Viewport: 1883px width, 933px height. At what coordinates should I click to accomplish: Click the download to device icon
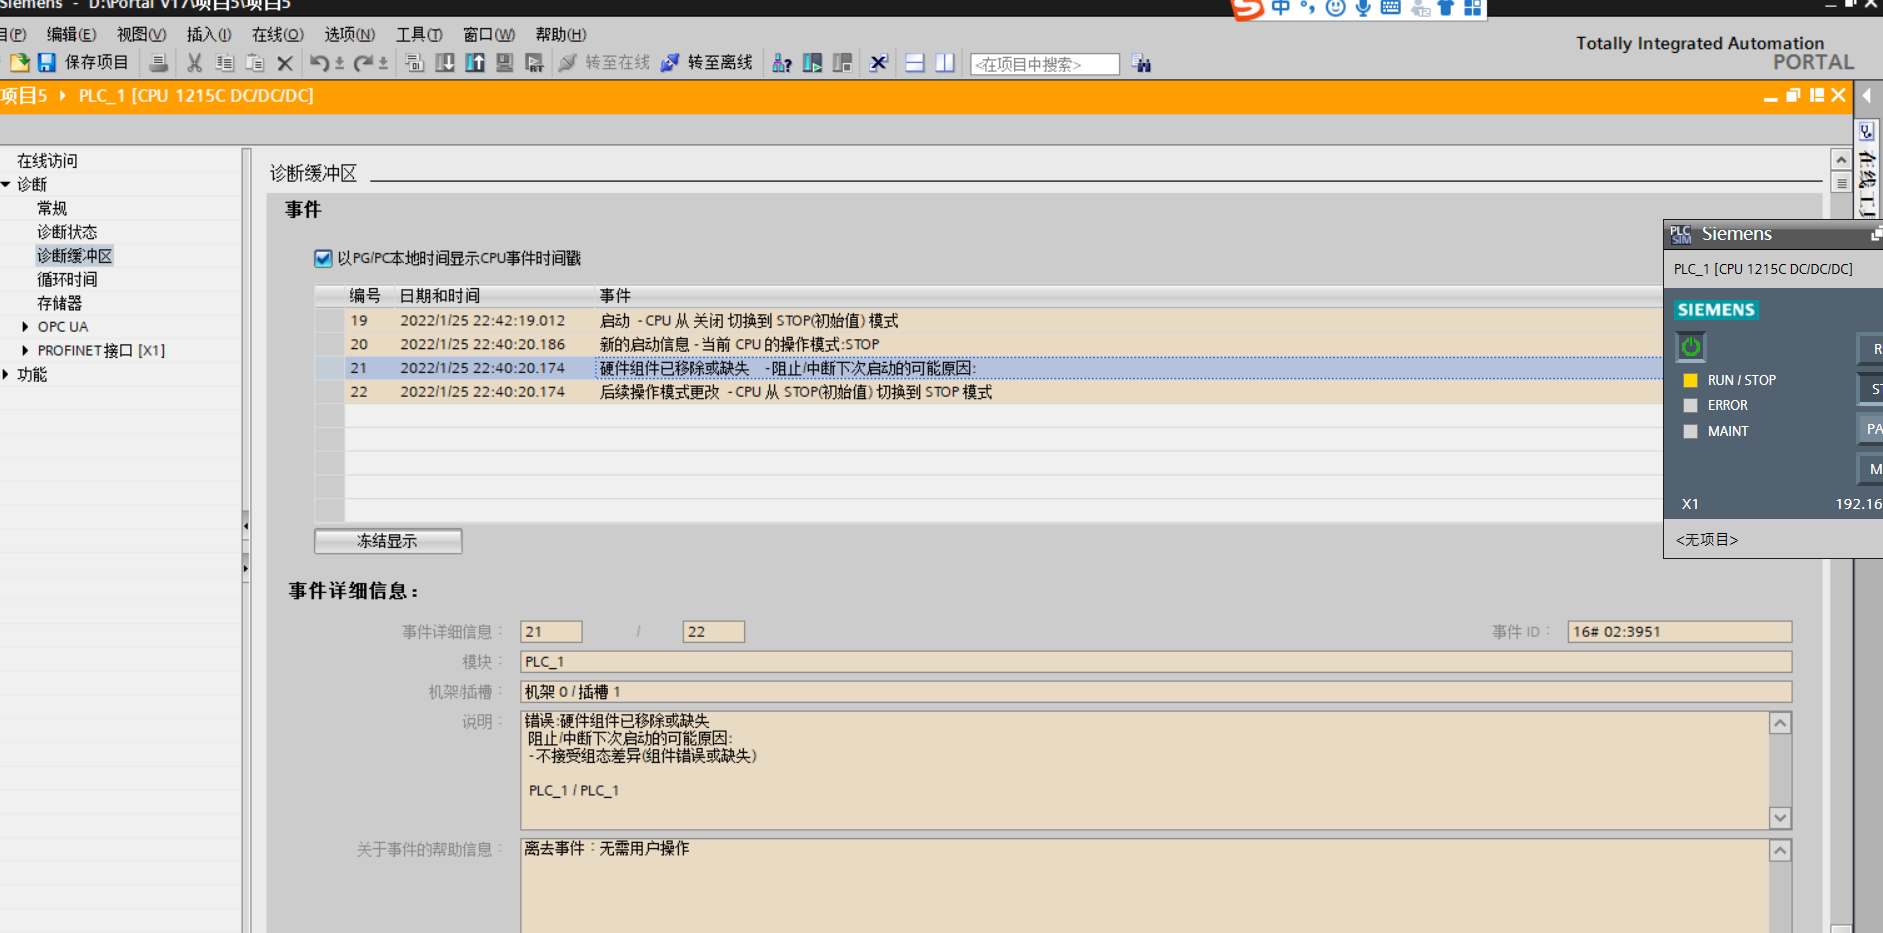tap(445, 63)
